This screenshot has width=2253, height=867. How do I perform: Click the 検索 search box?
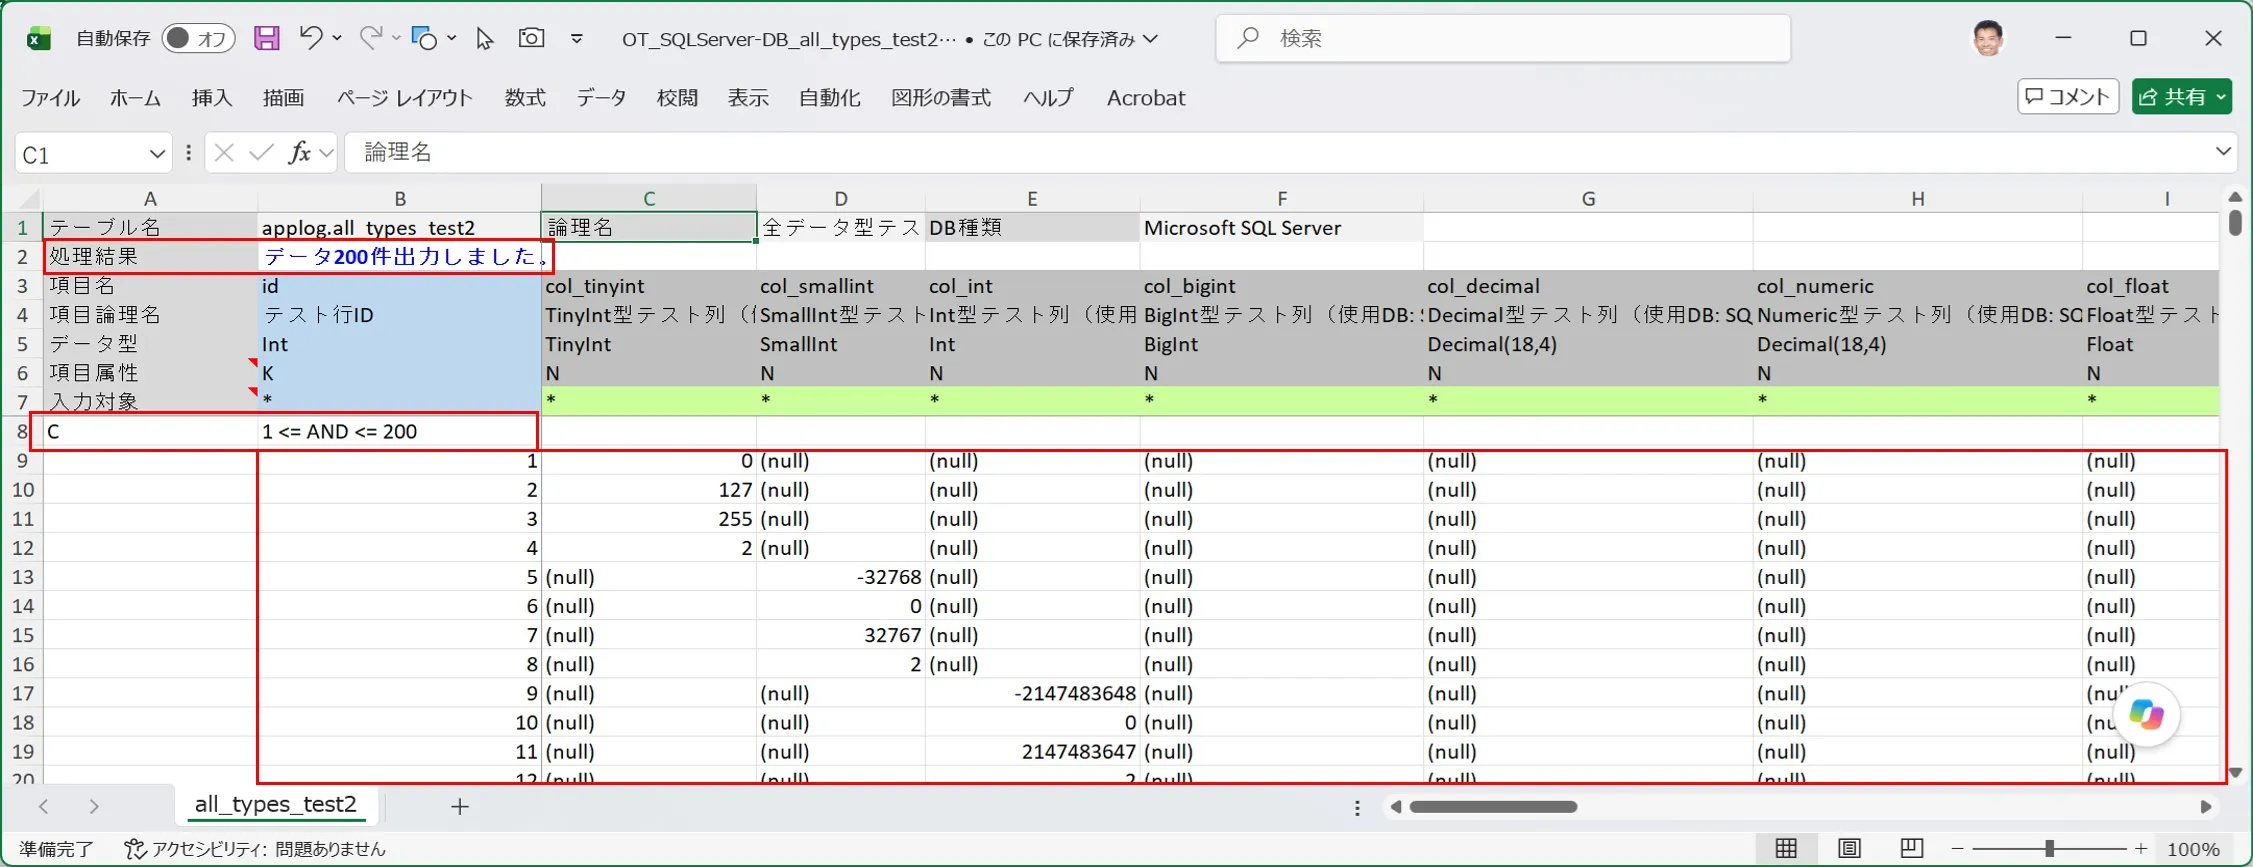[x=1503, y=39]
